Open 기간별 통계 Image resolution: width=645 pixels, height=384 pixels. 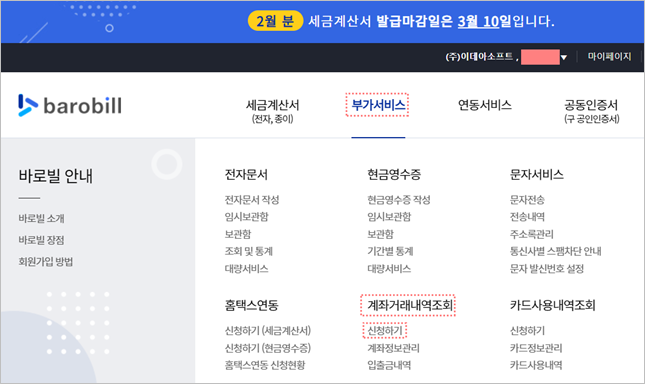click(x=390, y=251)
